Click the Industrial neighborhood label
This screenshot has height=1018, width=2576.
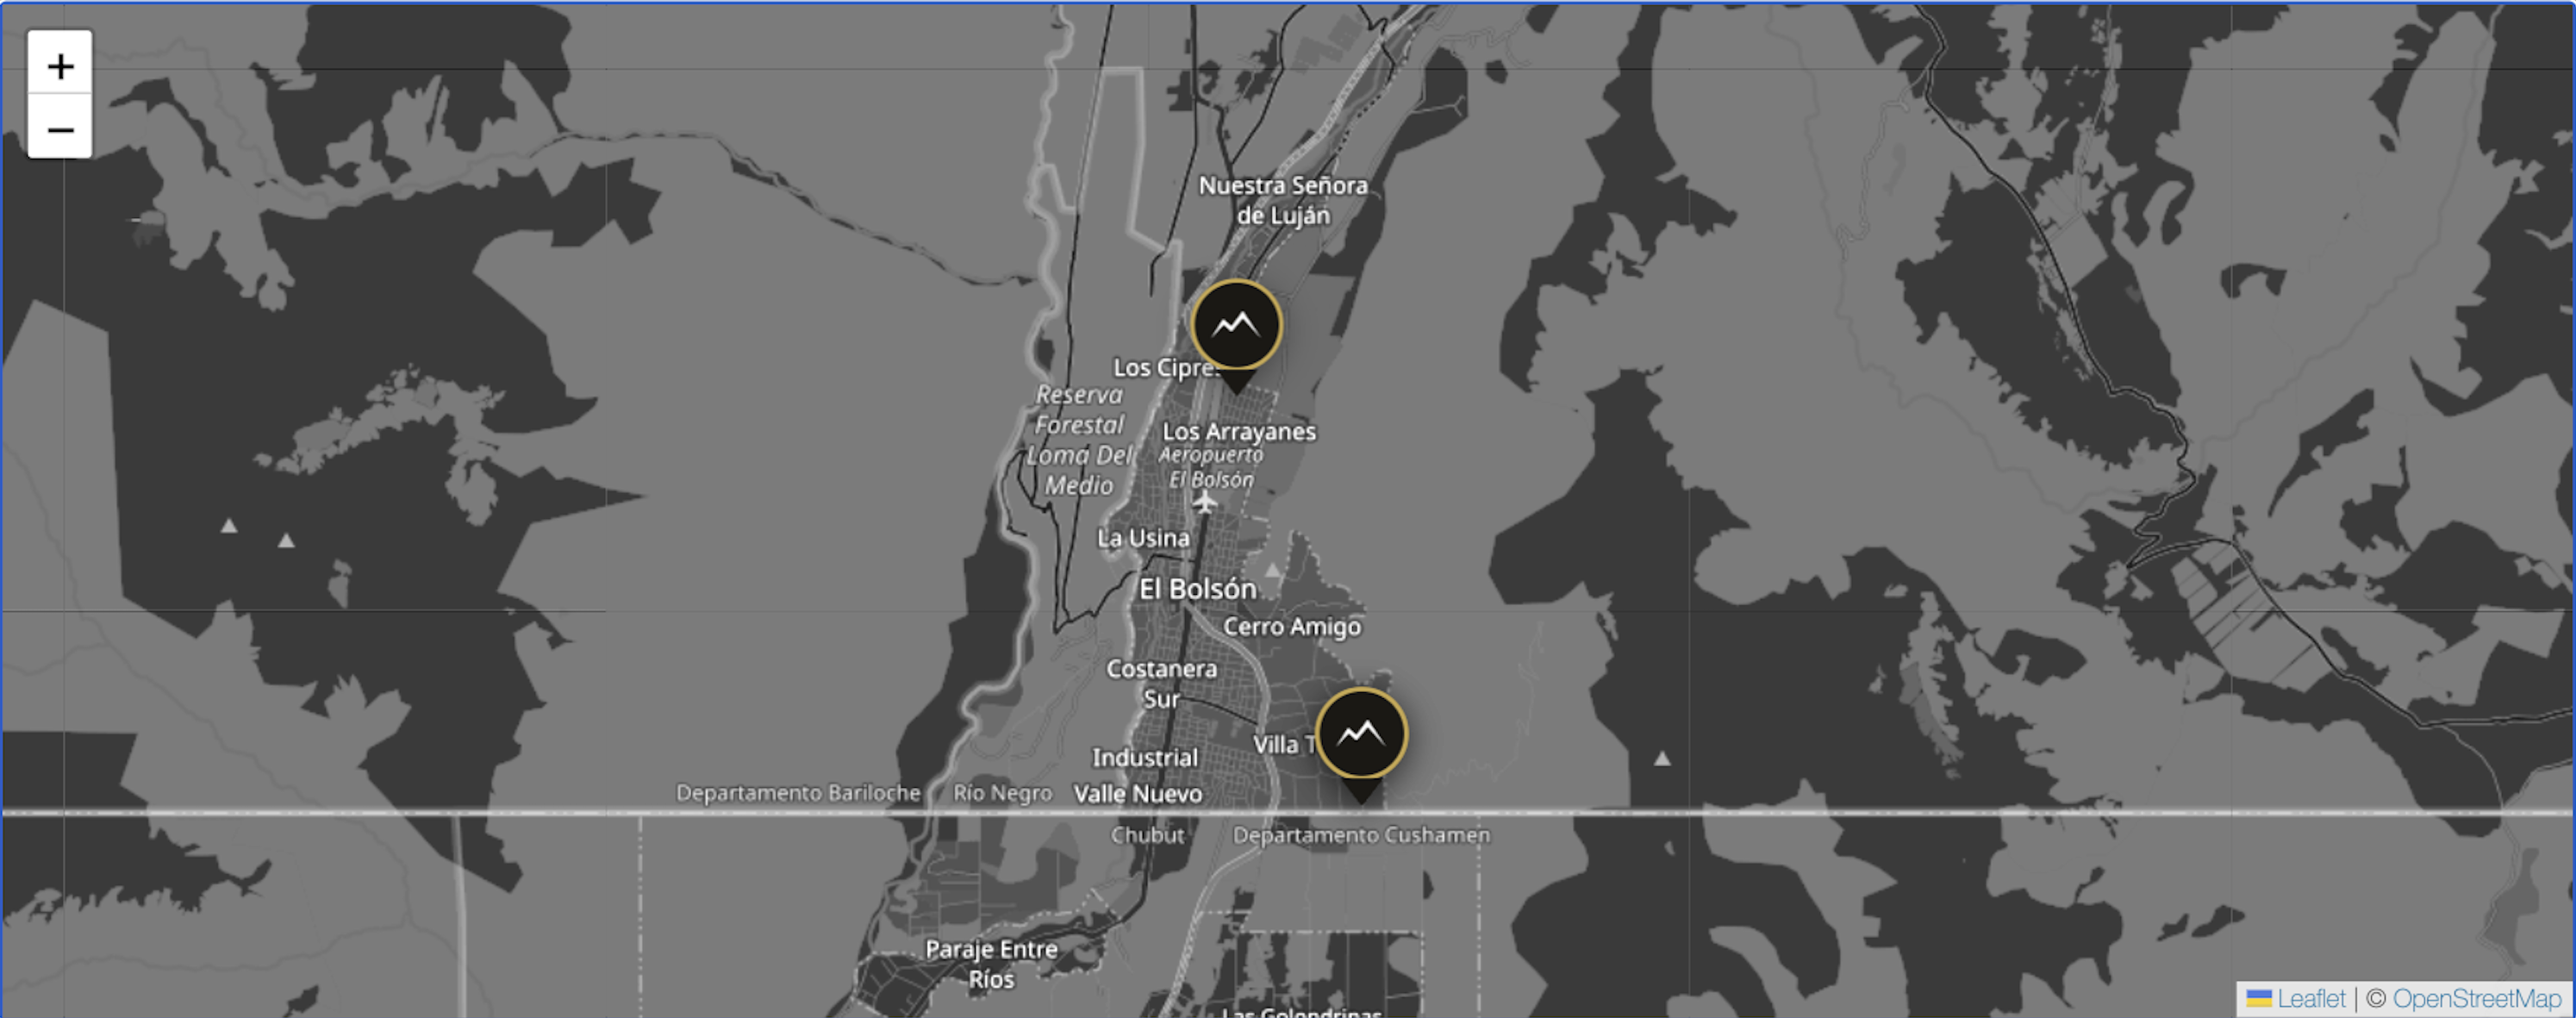click(1144, 758)
